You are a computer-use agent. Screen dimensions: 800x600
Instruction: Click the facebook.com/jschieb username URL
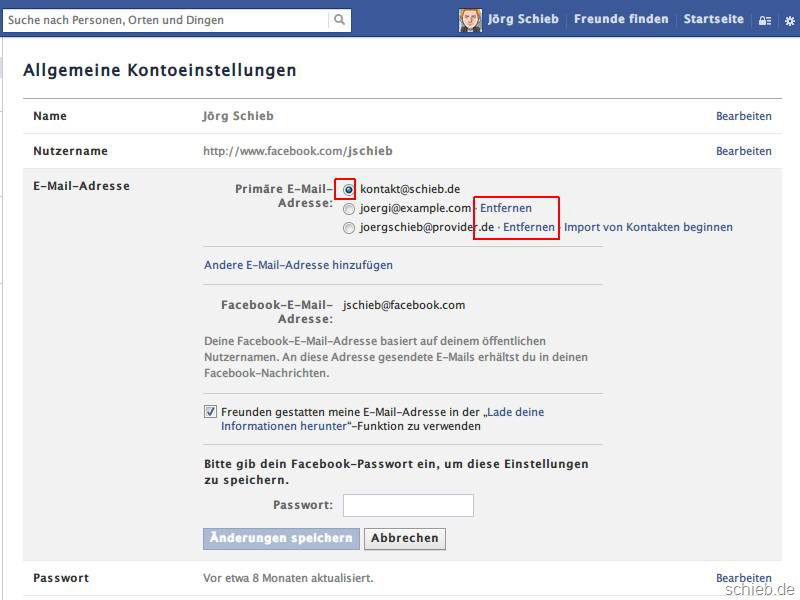[x=297, y=151]
